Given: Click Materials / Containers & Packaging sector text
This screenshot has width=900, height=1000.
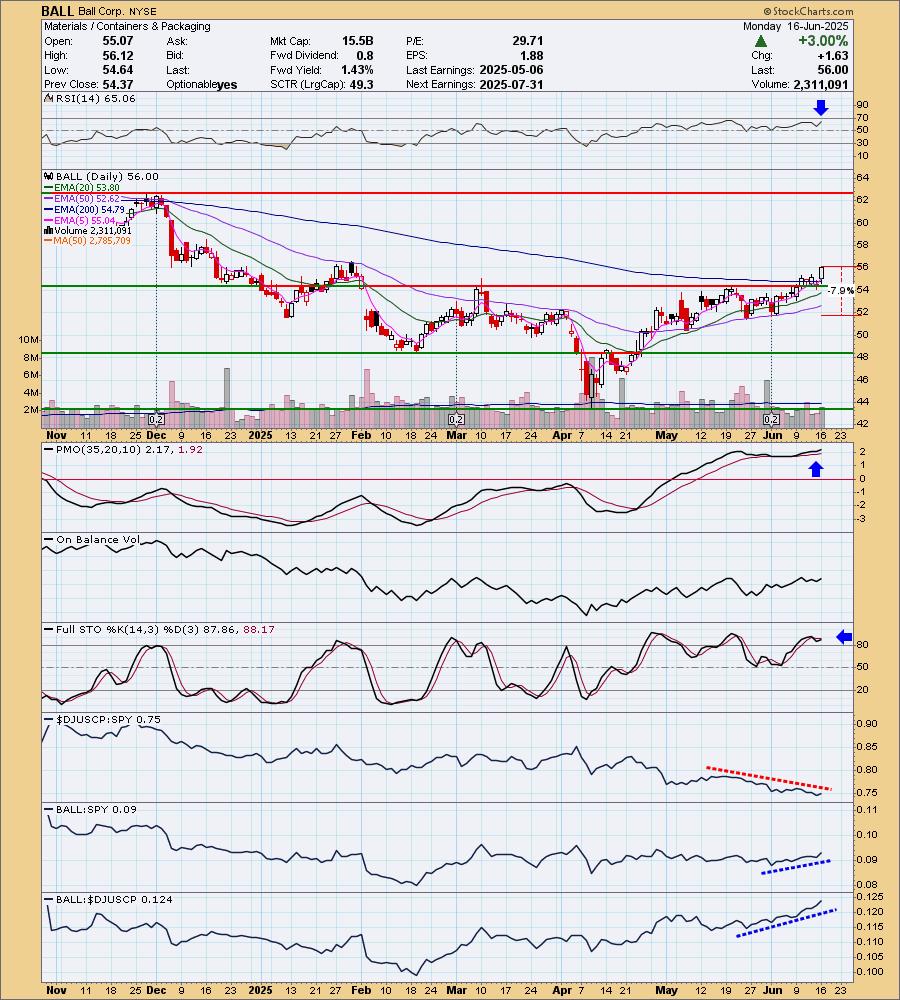Looking at the screenshot, I should [x=127, y=26].
